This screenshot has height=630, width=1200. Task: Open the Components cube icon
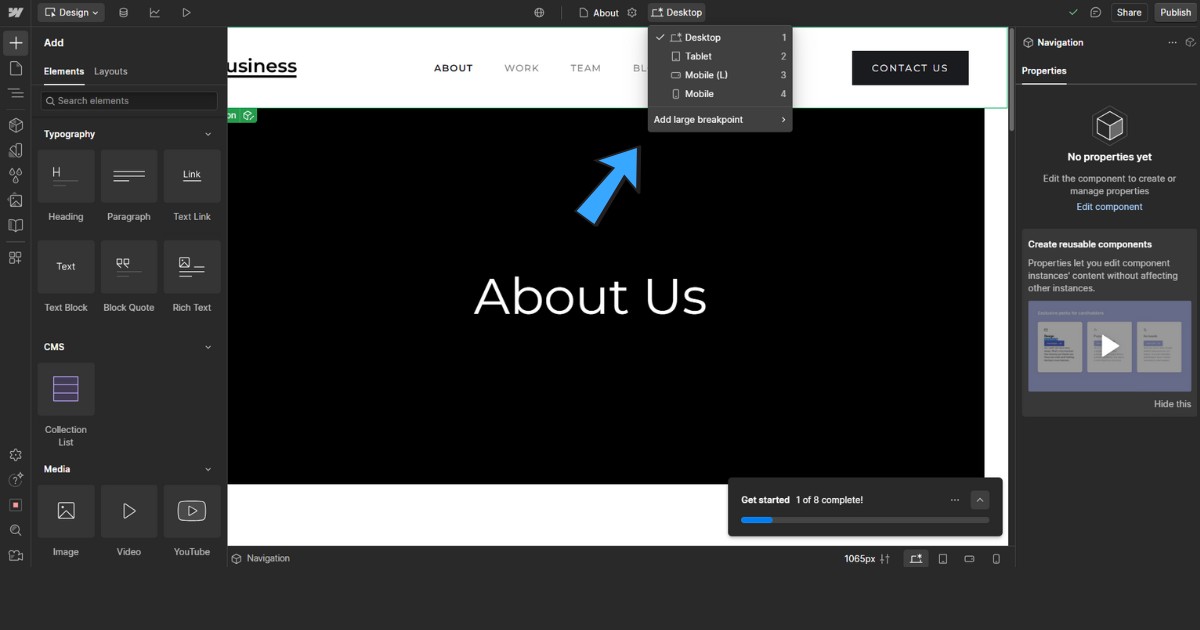coord(15,125)
